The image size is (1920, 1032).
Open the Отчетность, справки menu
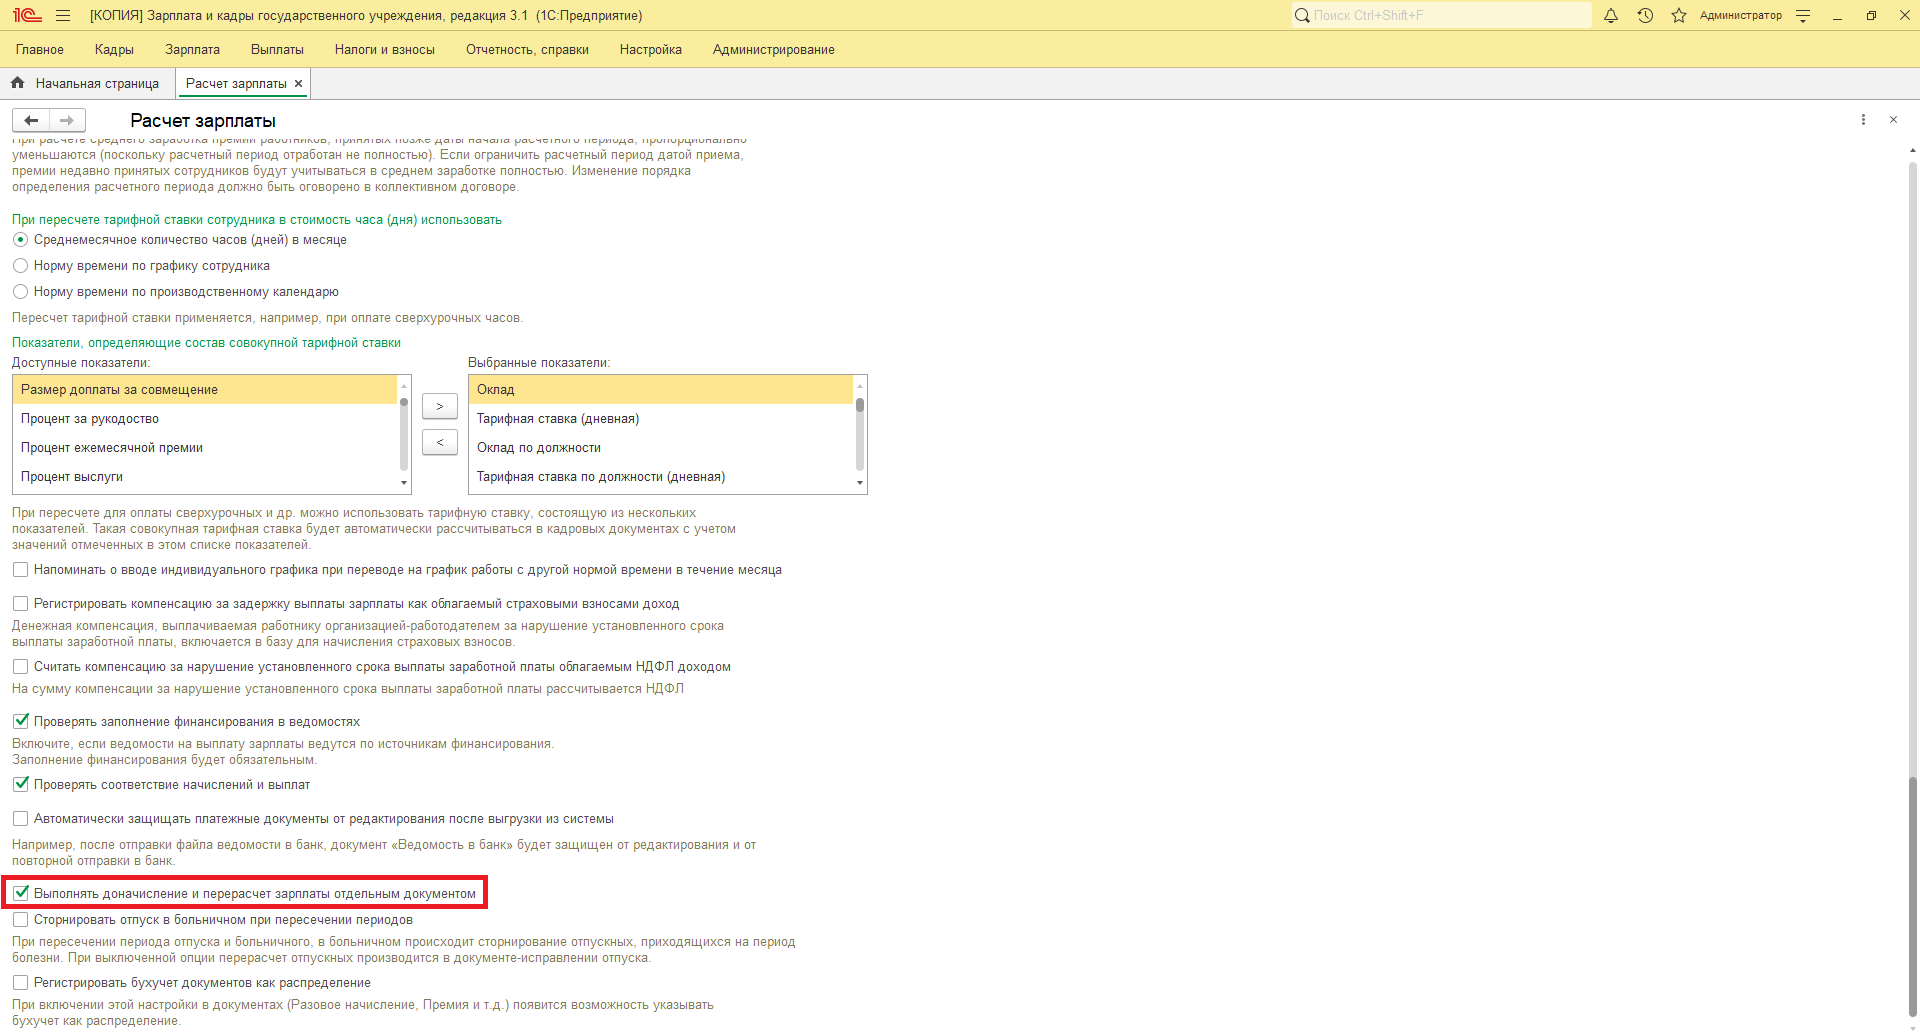pyautogui.click(x=527, y=49)
